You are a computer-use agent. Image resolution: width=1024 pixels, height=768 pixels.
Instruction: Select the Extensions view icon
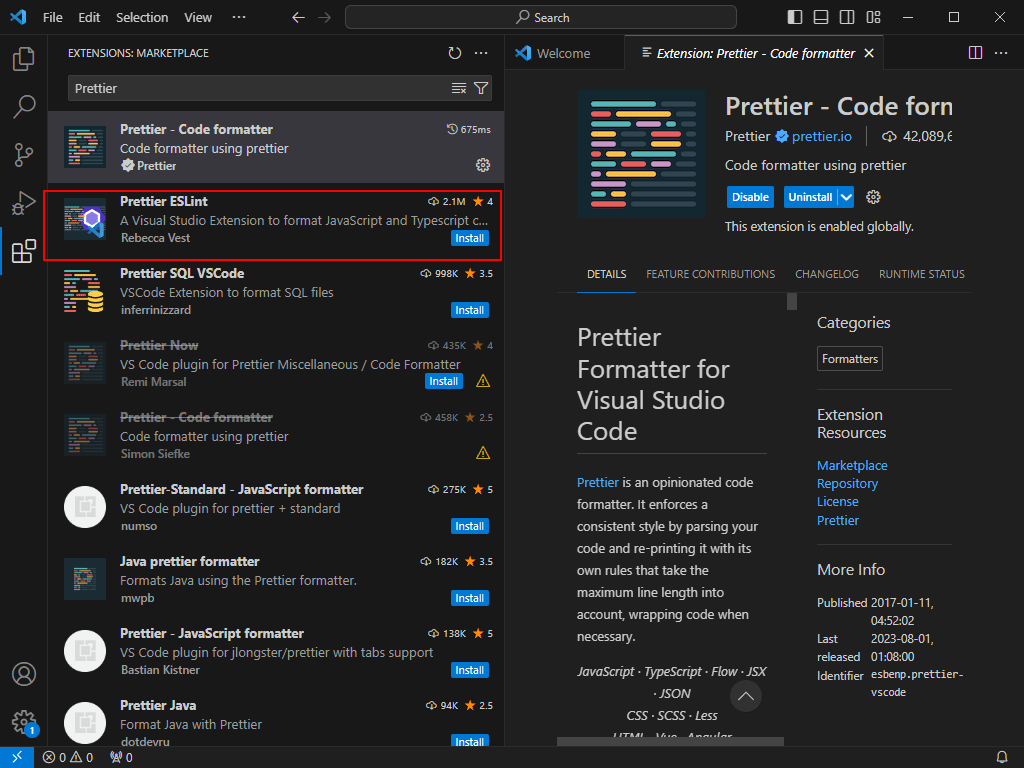[x=24, y=251]
